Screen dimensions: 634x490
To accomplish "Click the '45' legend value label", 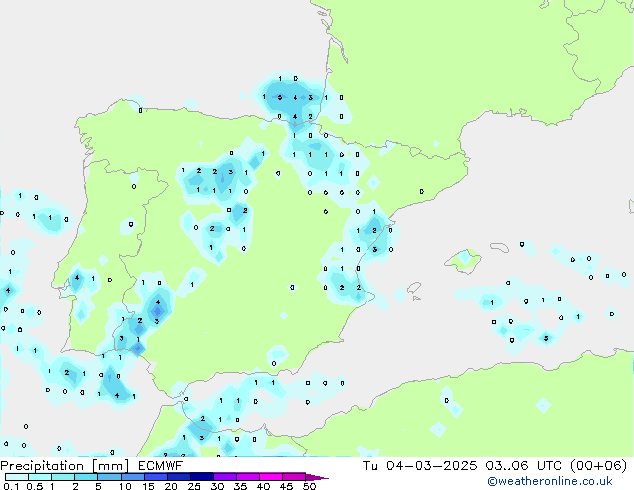I will (286, 486).
